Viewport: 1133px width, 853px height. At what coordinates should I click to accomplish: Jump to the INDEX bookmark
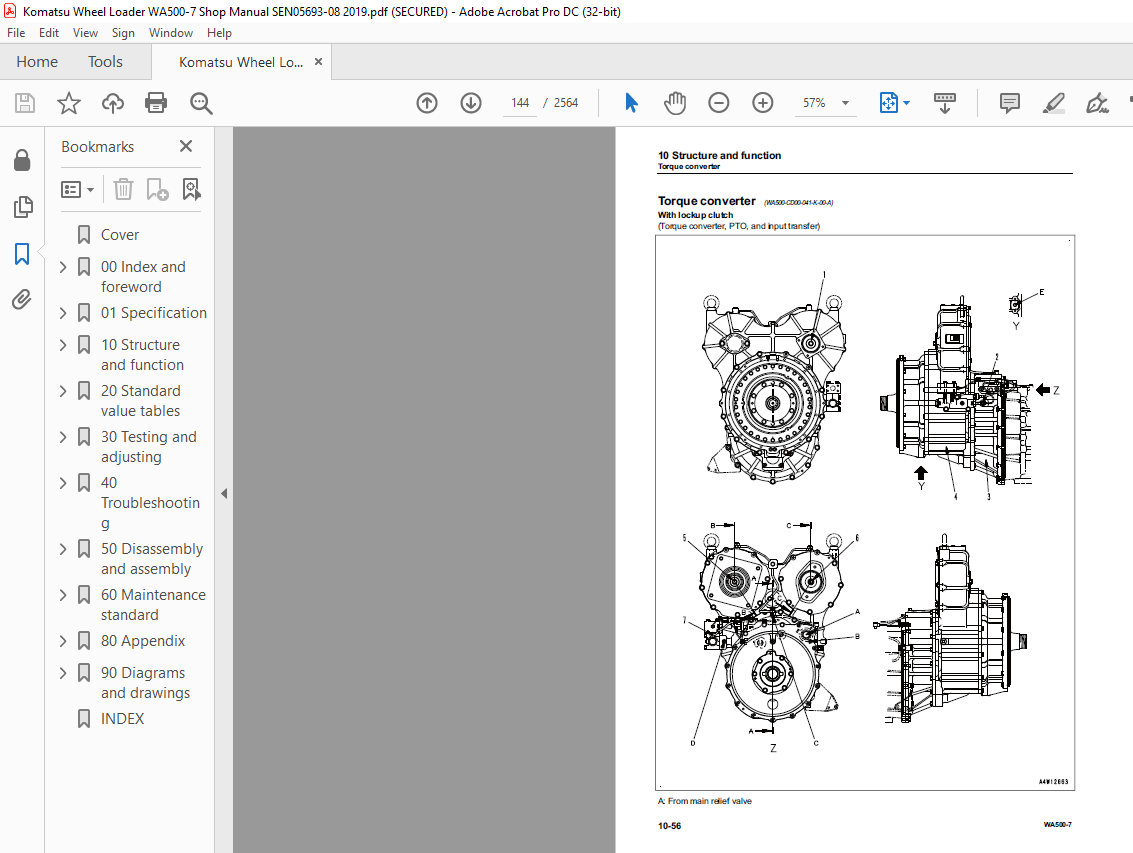[122, 719]
